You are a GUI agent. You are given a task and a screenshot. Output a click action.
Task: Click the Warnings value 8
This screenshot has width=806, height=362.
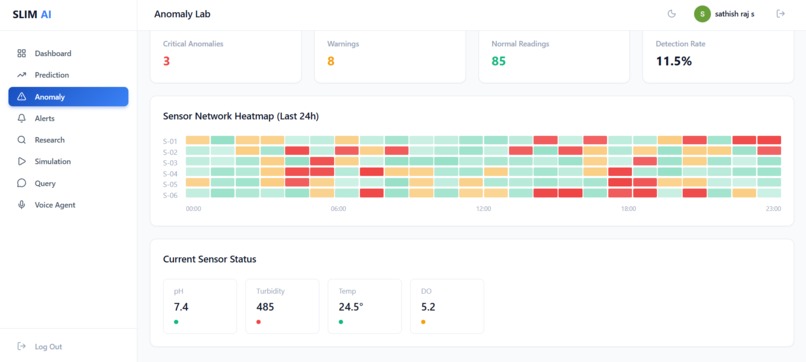pyautogui.click(x=331, y=61)
